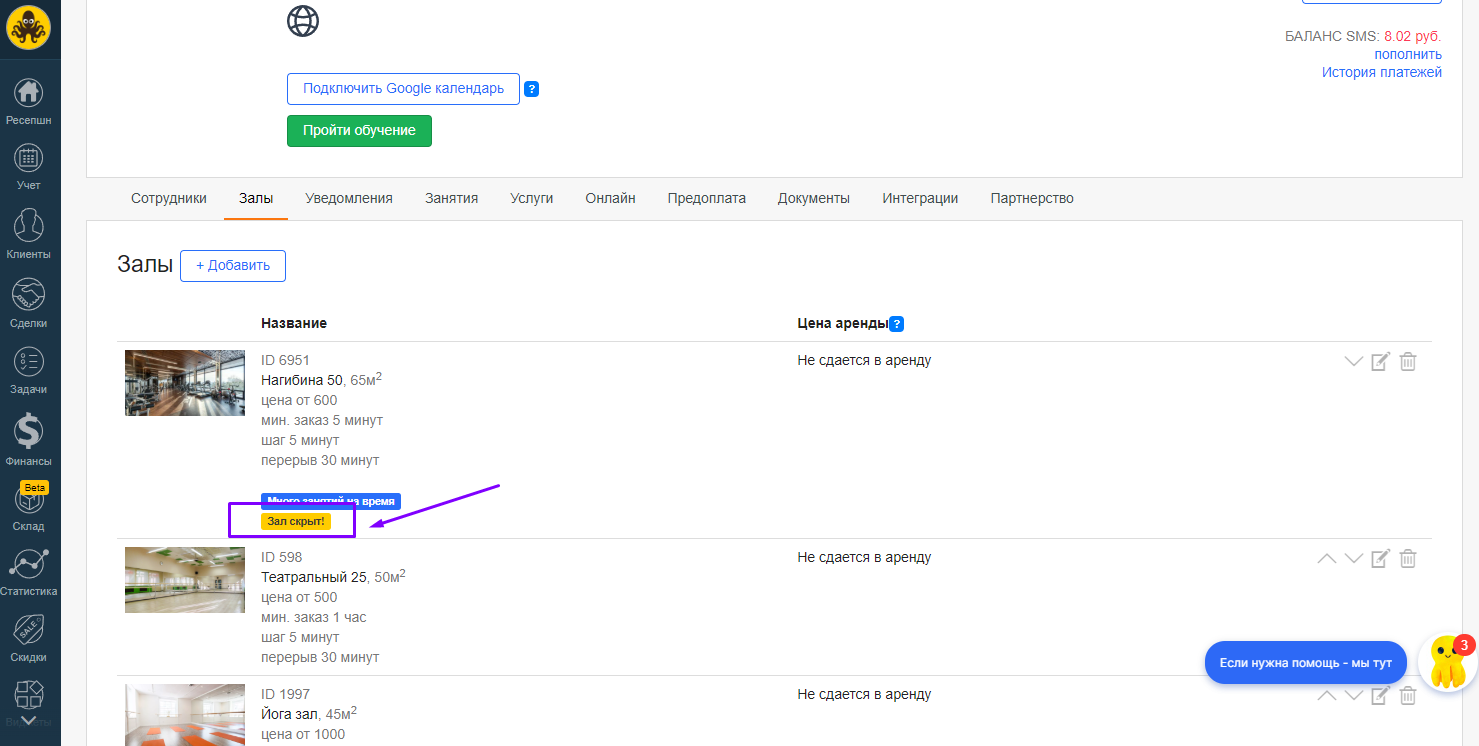Image resolution: width=1479 pixels, height=746 pixels.
Task: Click the text цена от 500
Action: pos(299,597)
